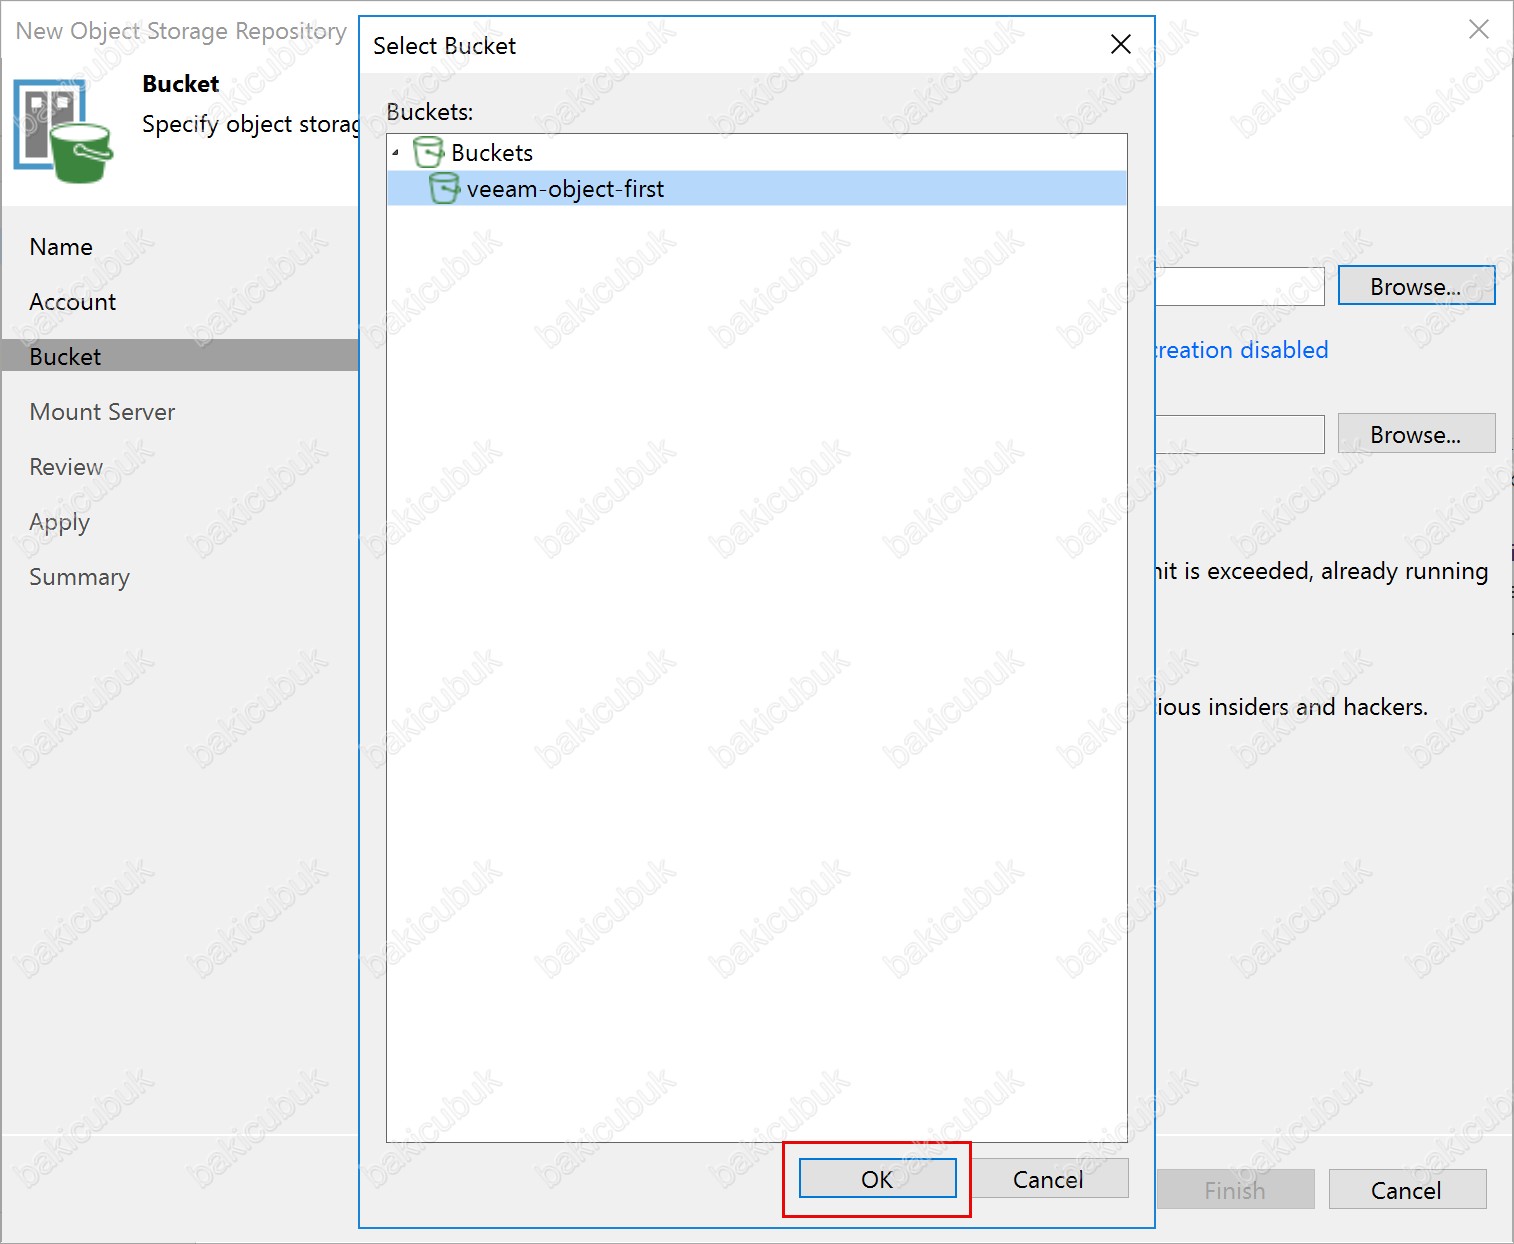This screenshot has width=1514, height=1244.
Task: Open the Name step in wizard sidebar
Action: 61,247
